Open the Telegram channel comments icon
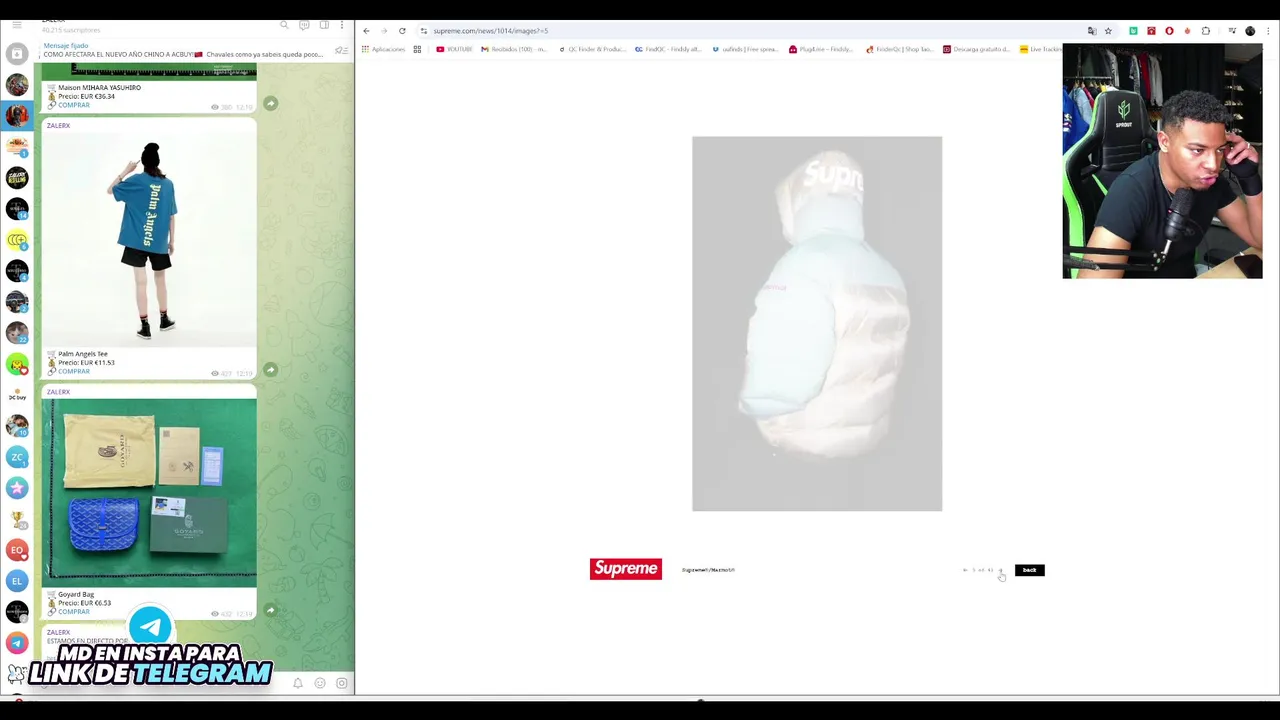This screenshot has width=1280, height=720. tap(304, 25)
